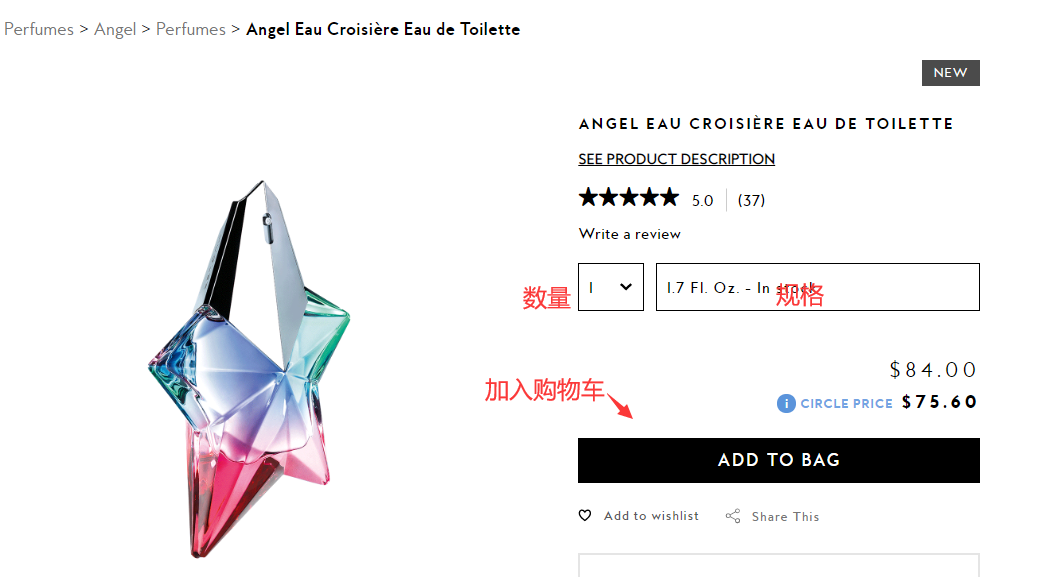This screenshot has height=577, width=1060.
Task: Click the heart icon beside Add to wishlist
Action: click(x=585, y=516)
